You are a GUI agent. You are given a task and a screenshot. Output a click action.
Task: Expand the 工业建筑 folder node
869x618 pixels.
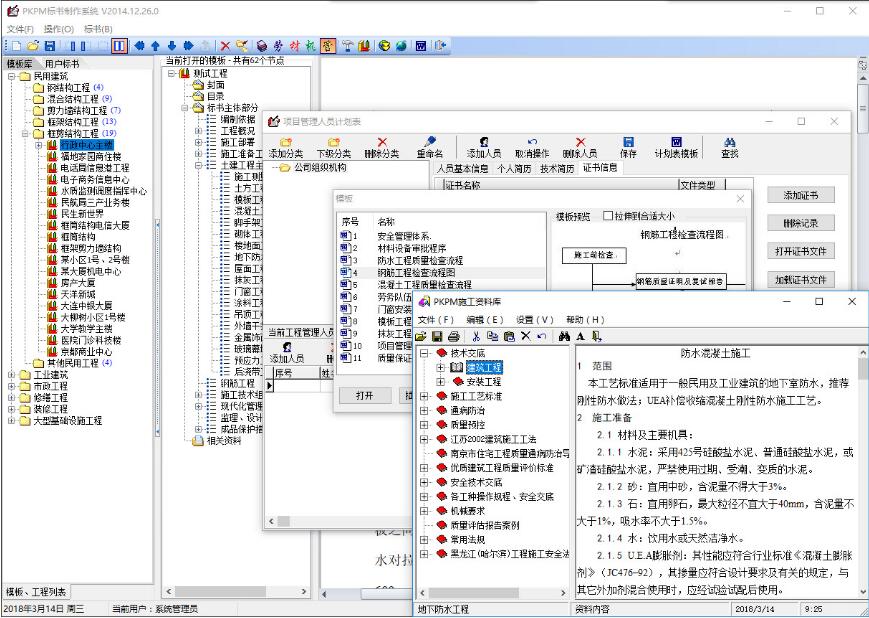12,375
